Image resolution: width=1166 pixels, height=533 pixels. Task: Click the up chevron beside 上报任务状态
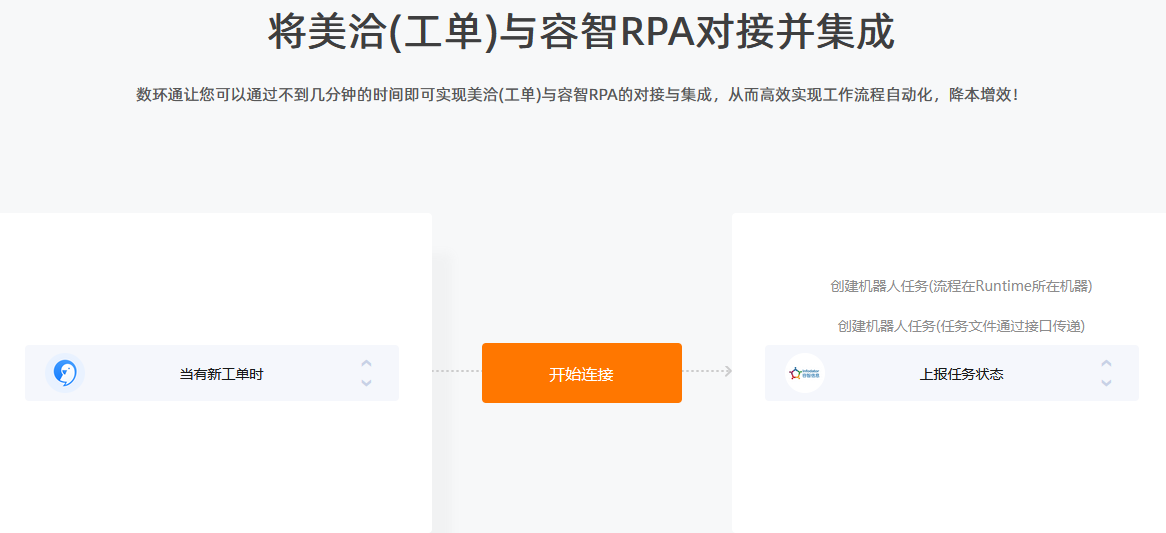1107,364
